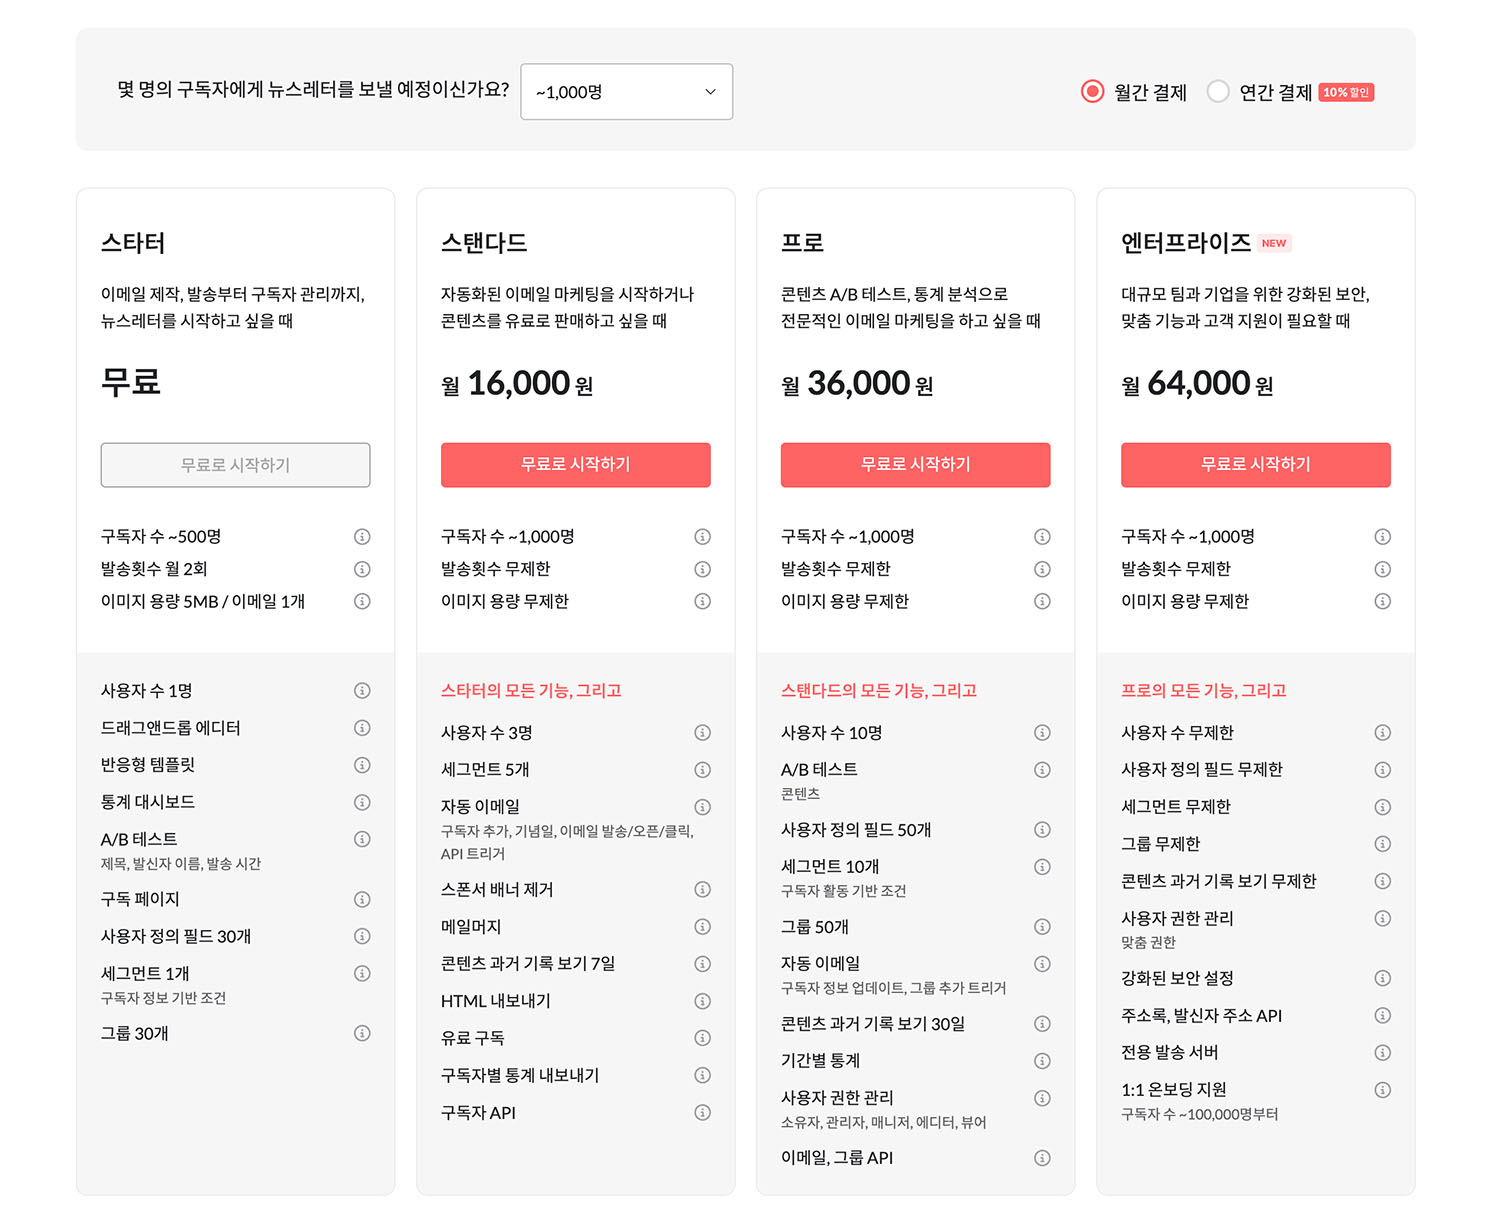The image size is (1500, 1216).
Task: Click 무료로 시작하기 on the 엔터프라이즈 plan
Action: [x=1256, y=465]
